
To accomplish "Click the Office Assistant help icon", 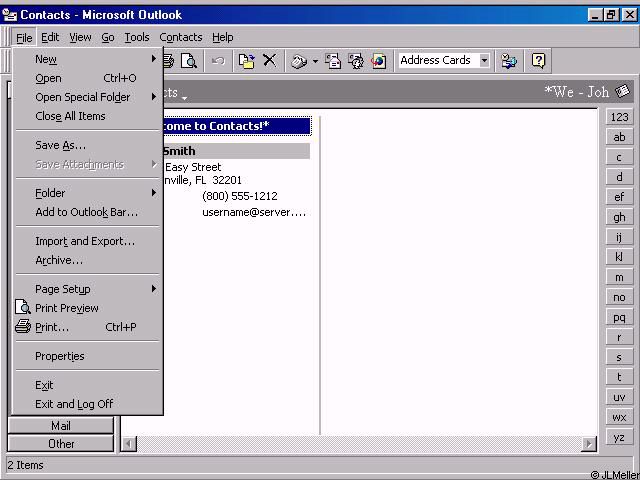I will click(x=538, y=61).
